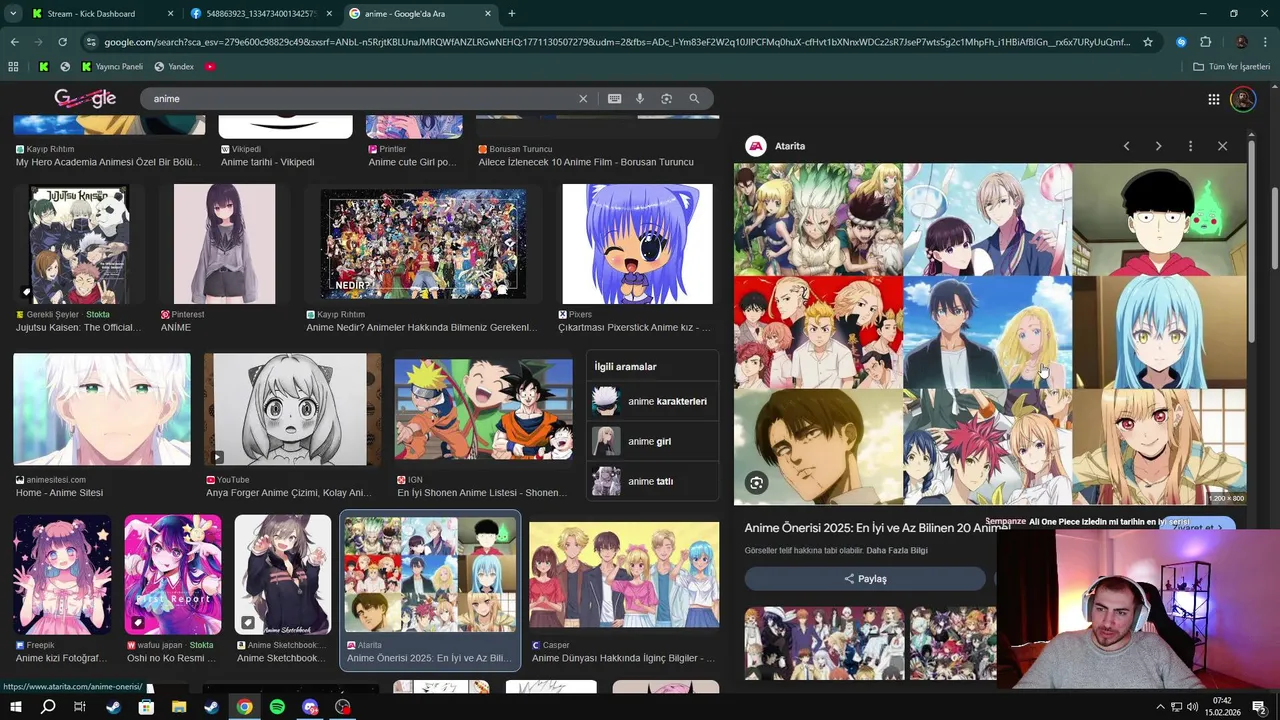Open Anime tarihi - Vikipedi link

tap(267, 162)
